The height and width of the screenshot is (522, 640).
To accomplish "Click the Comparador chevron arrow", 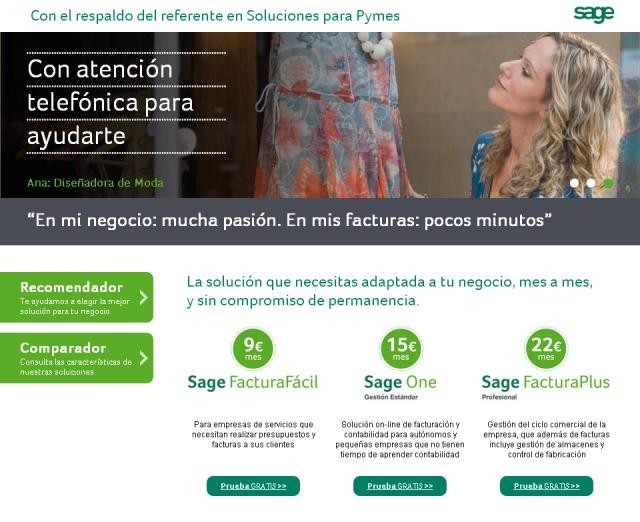I will [143, 358].
